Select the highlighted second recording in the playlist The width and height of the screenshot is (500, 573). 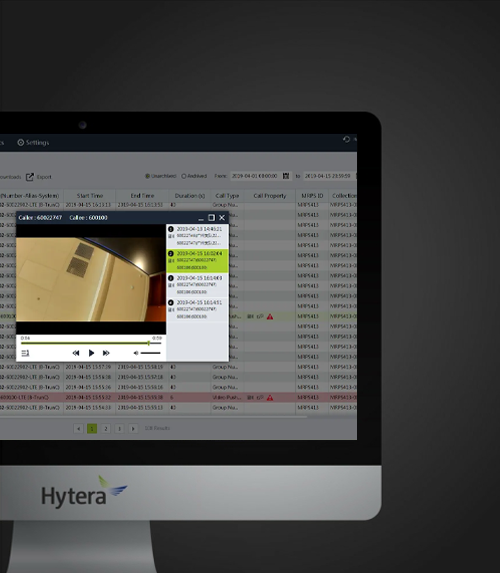click(x=197, y=261)
